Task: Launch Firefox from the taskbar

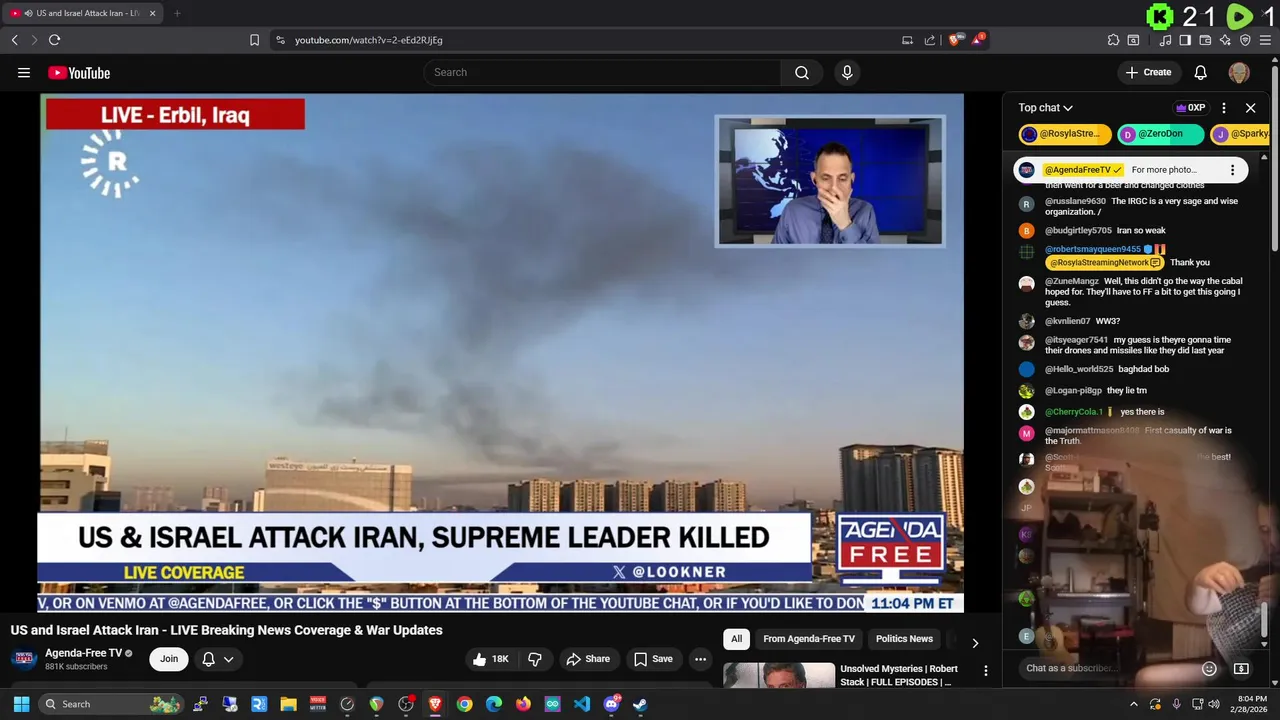Action: (x=523, y=704)
